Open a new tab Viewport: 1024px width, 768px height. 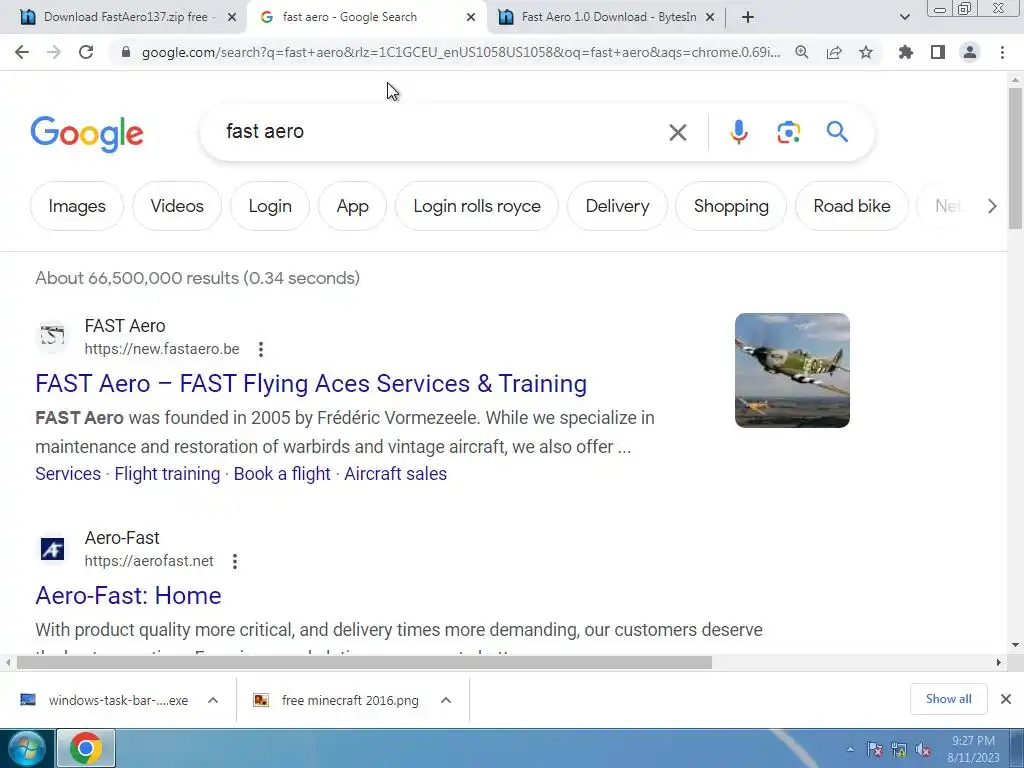(748, 17)
